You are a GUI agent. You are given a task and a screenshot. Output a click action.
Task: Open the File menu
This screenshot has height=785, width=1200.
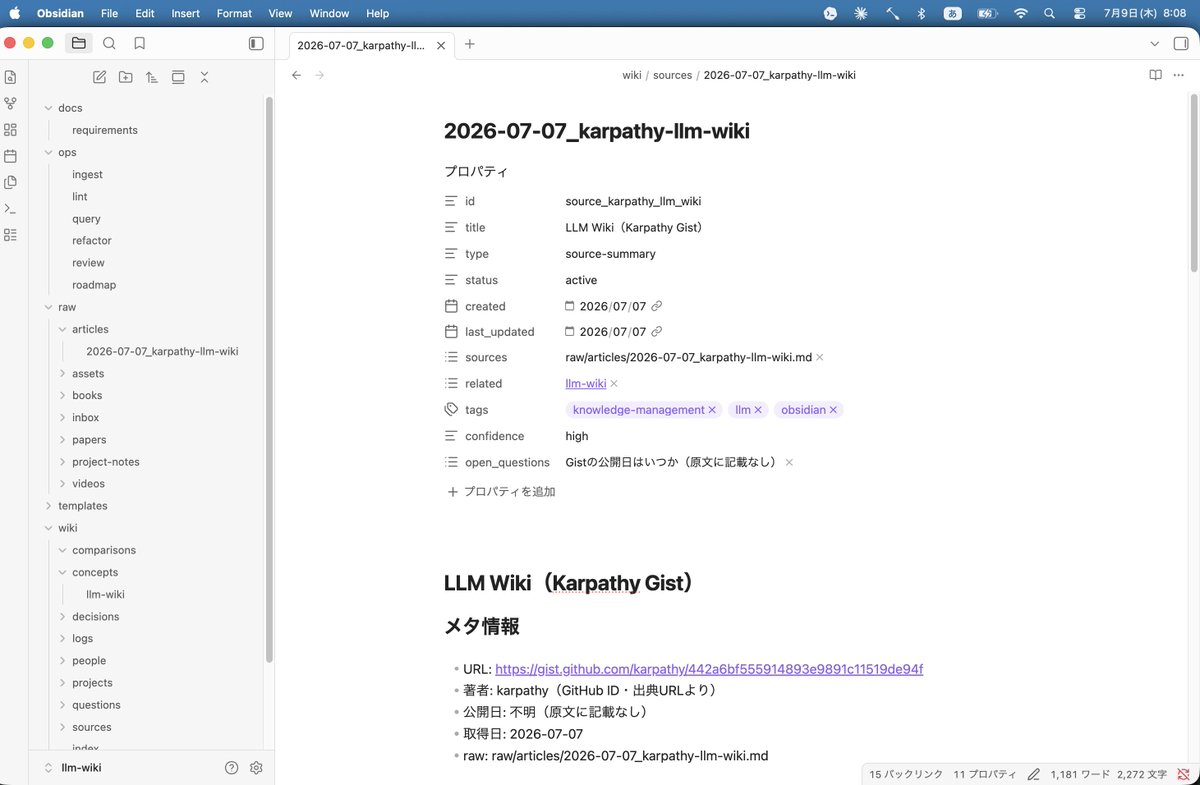(x=109, y=14)
